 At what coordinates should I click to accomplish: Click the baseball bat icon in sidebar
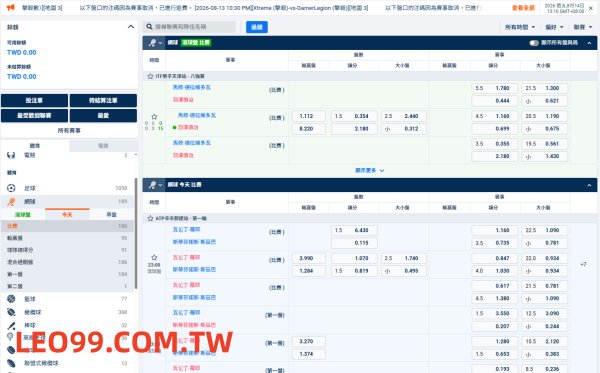tap(11, 326)
